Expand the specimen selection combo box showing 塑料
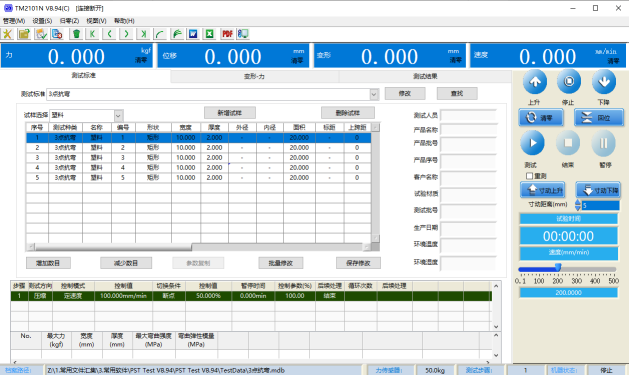 click(118, 116)
